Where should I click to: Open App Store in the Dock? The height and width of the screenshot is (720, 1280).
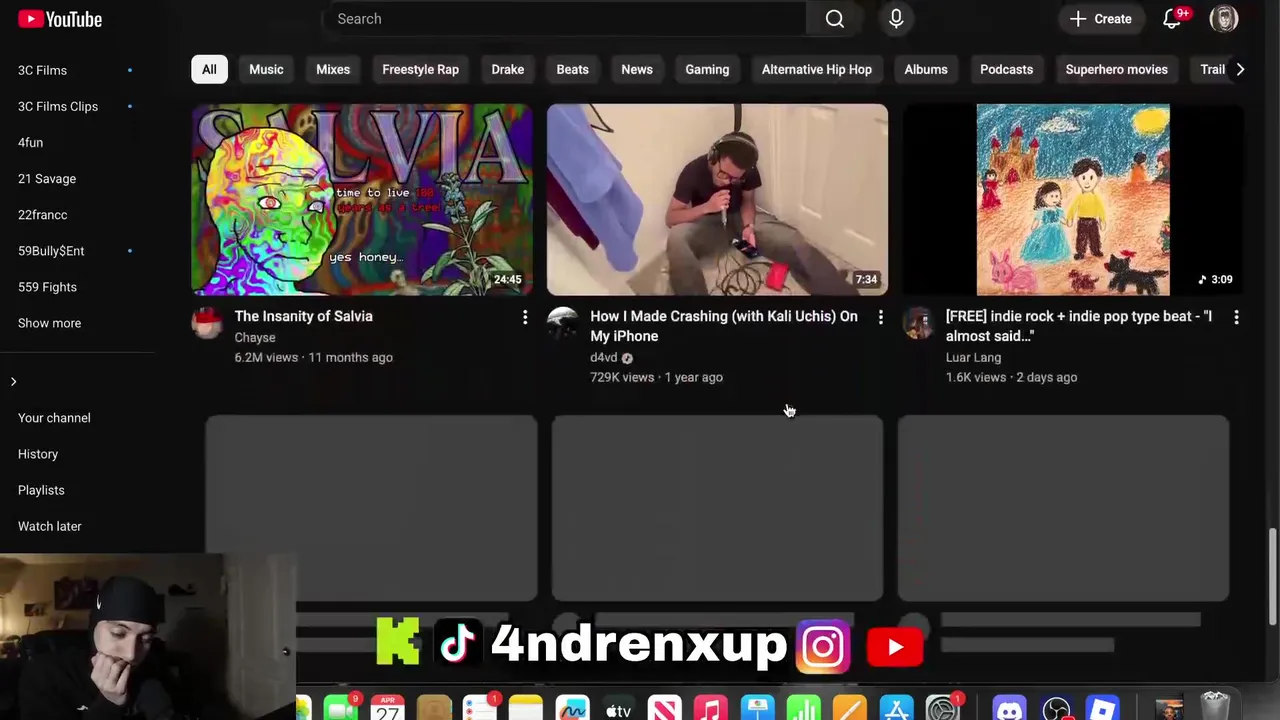[x=896, y=708]
